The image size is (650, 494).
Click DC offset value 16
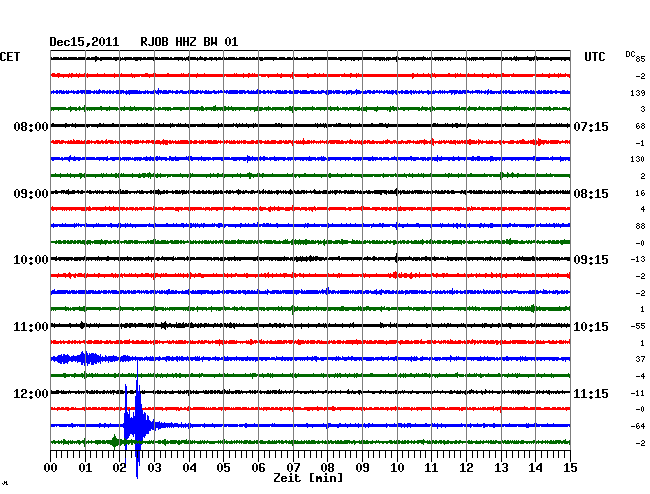click(x=640, y=193)
